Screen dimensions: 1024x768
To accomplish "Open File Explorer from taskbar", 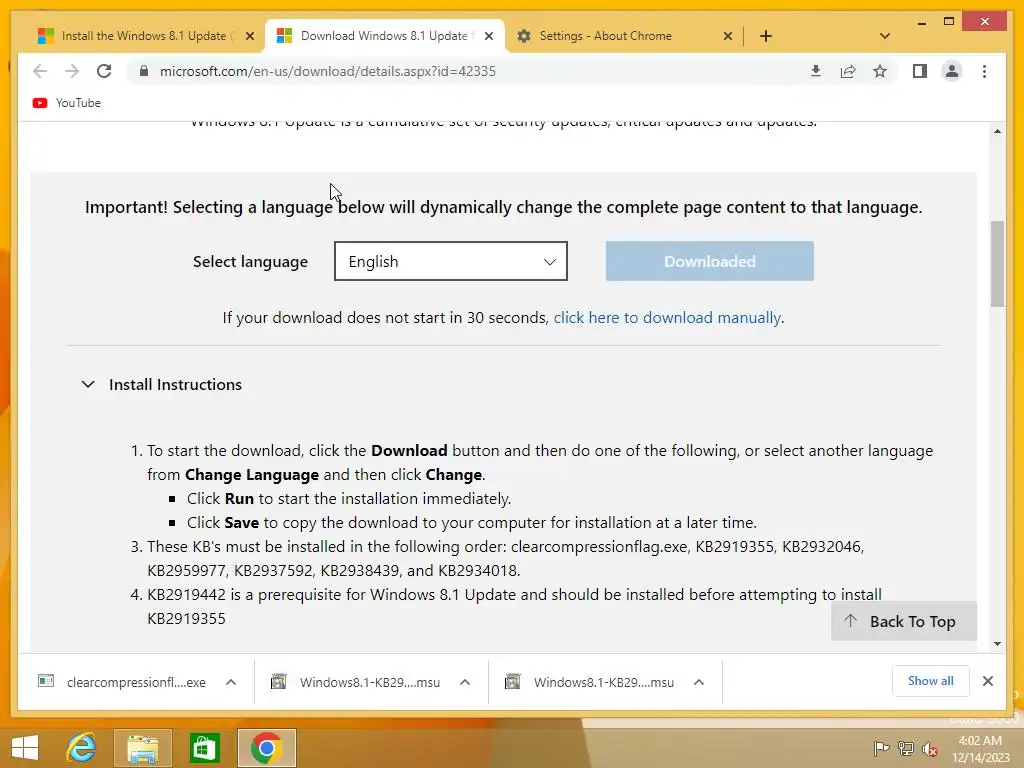I will (x=143, y=748).
